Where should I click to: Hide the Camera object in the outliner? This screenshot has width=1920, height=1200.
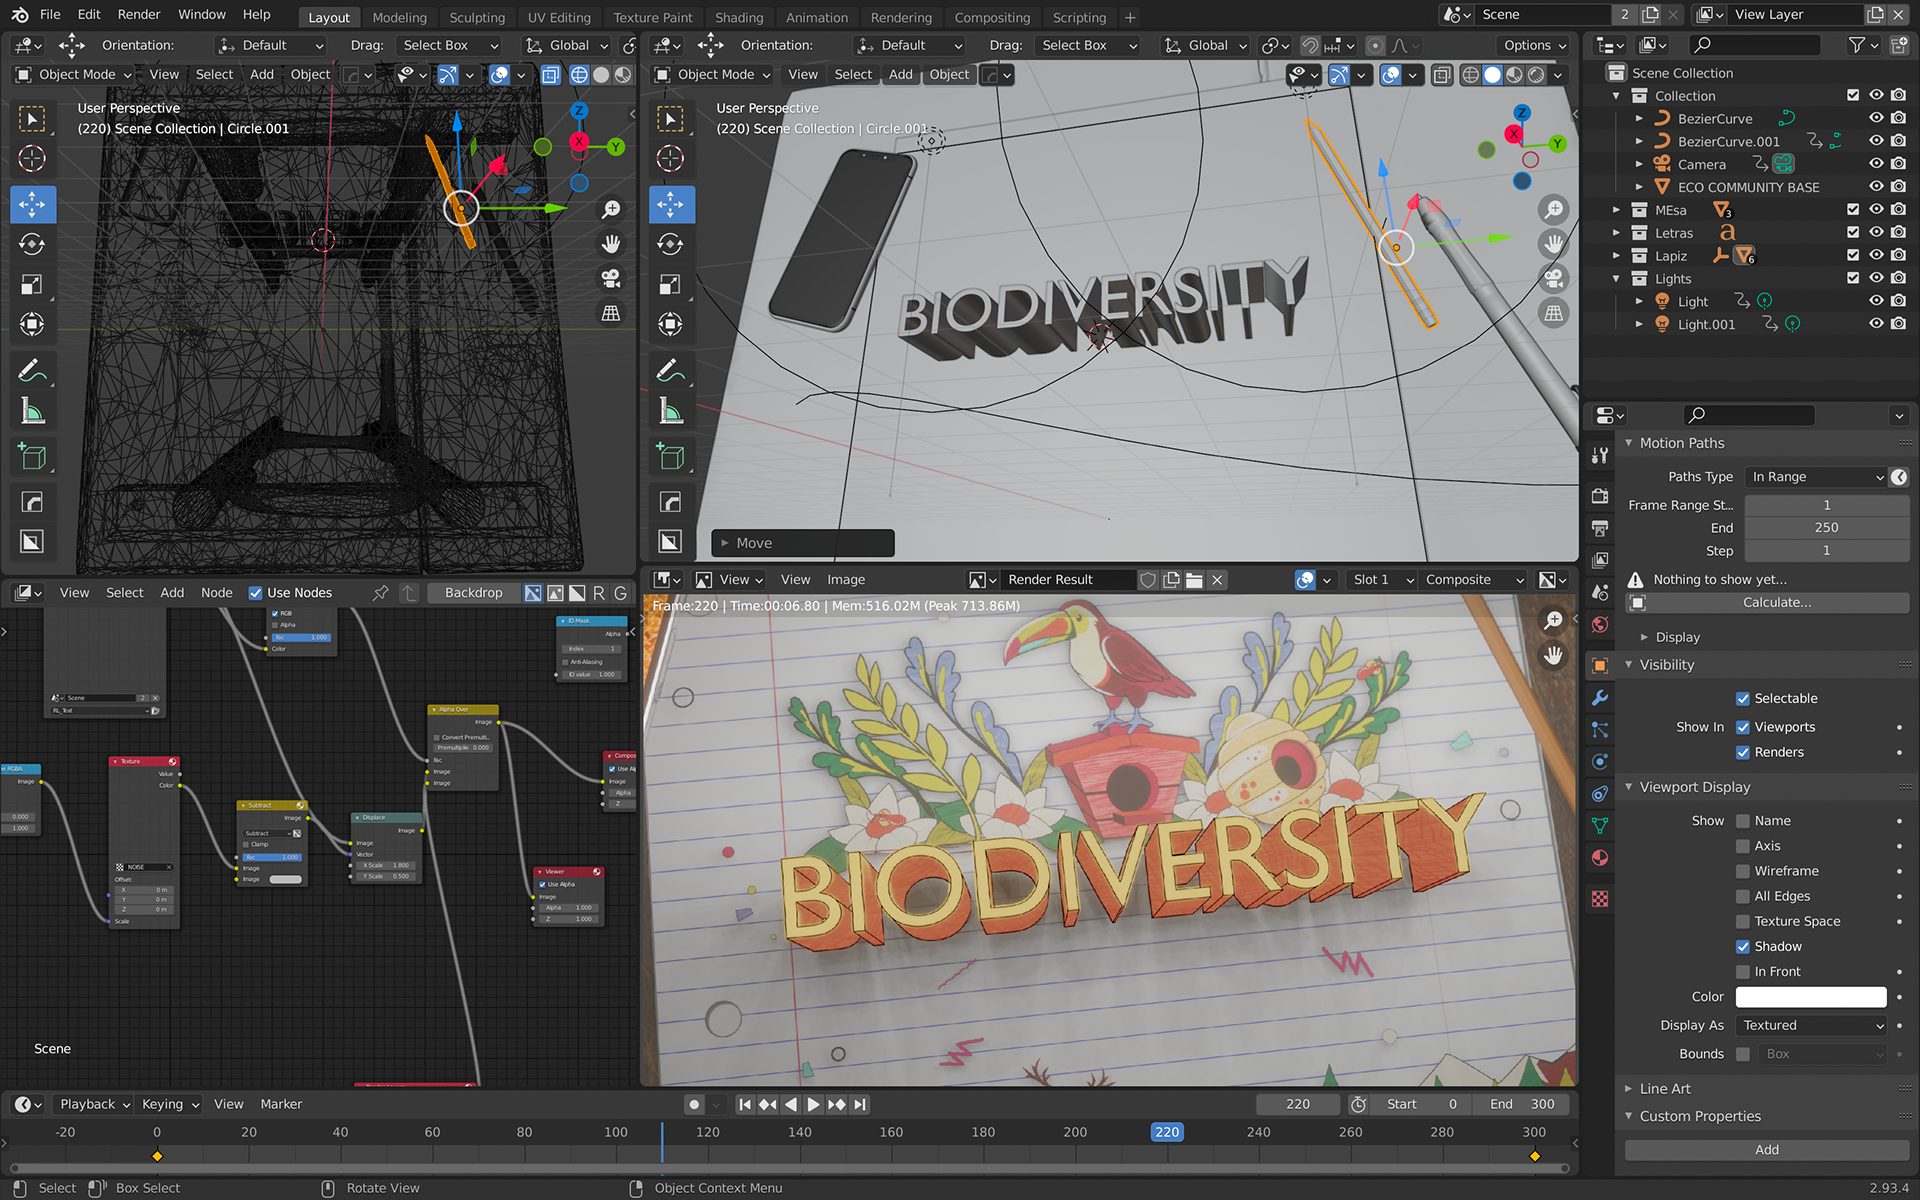coord(1876,164)
